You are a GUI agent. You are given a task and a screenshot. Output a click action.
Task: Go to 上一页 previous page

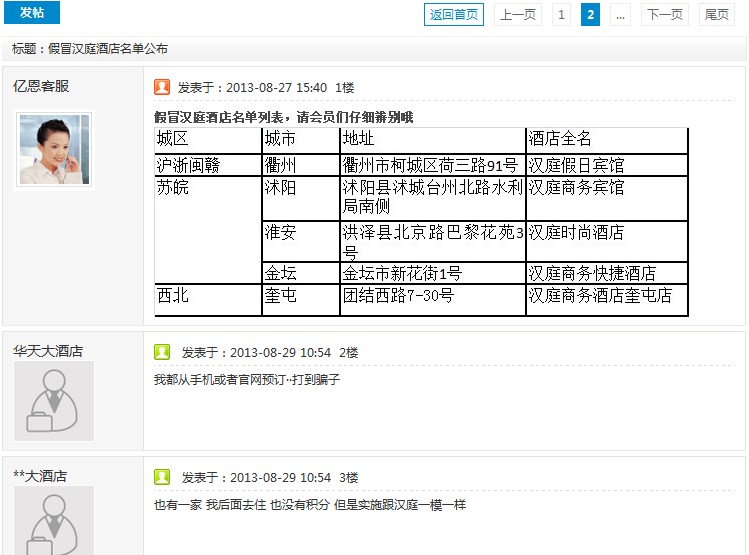coord(517,14)
